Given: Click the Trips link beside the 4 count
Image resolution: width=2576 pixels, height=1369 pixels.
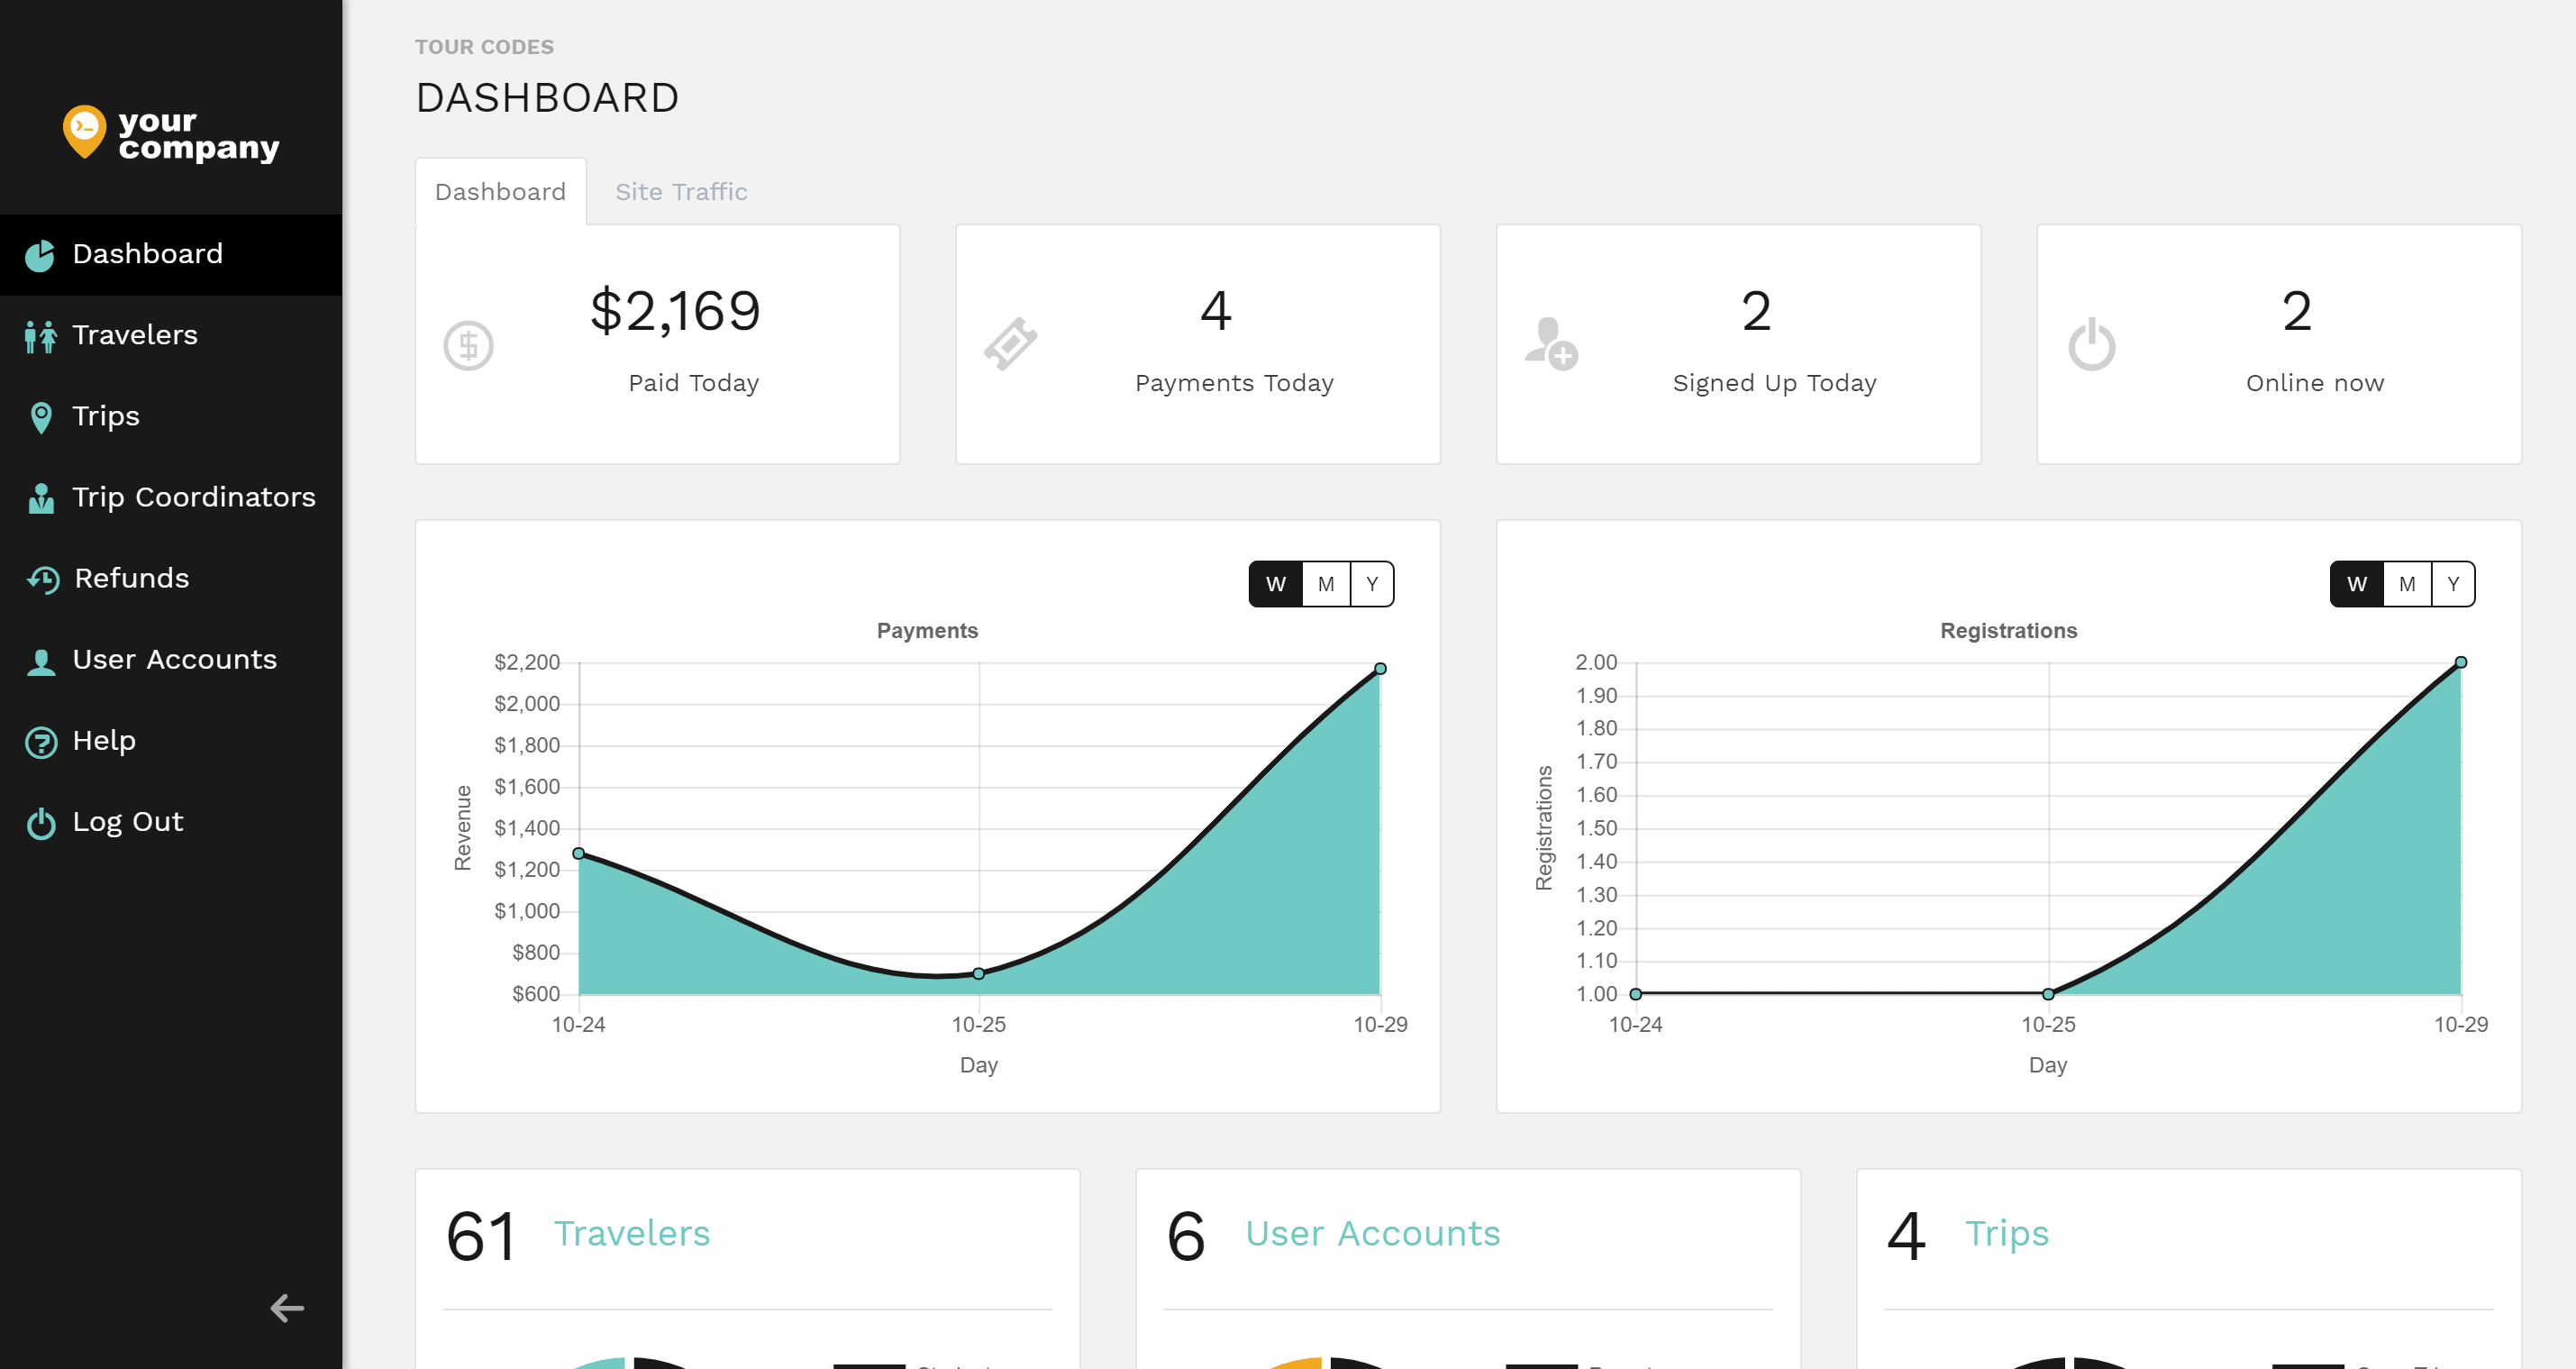Looking at the screenshot, I should click(x=2006, y=1233).
